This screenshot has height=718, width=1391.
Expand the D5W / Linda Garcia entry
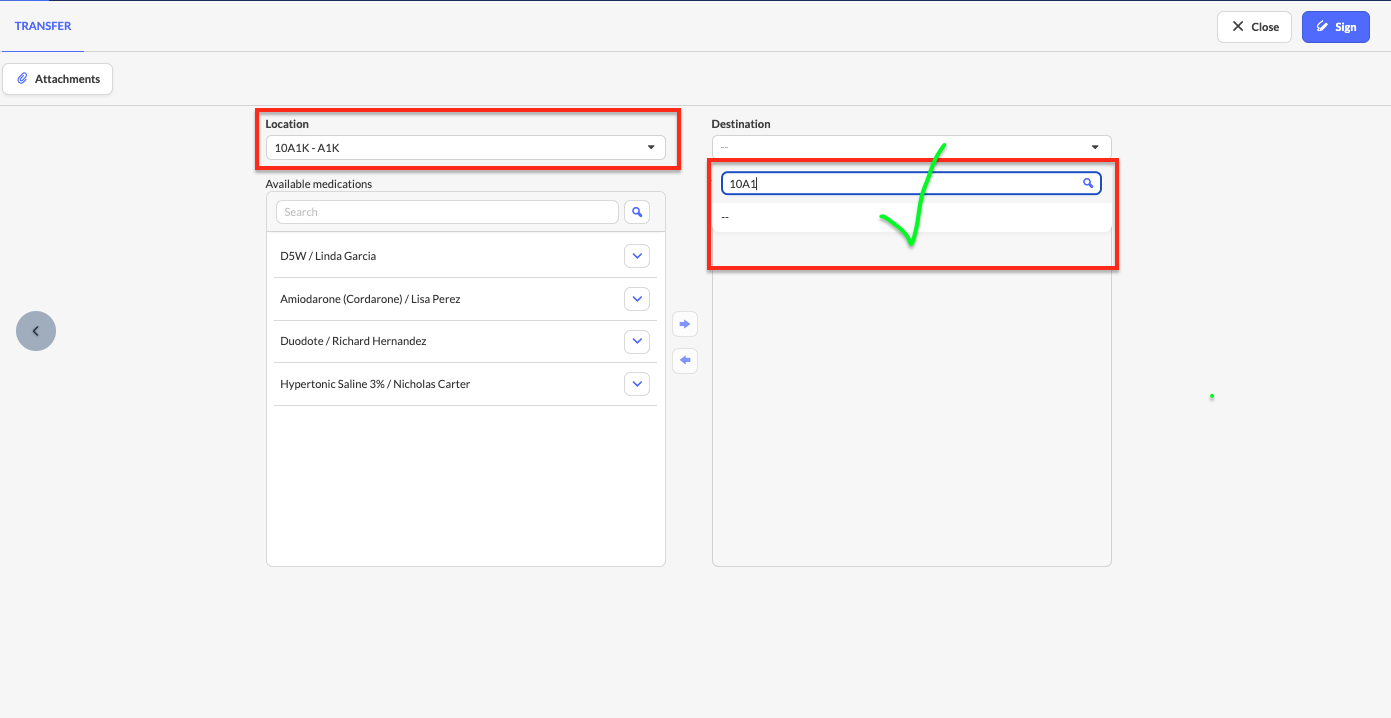[x=637, y=256]
